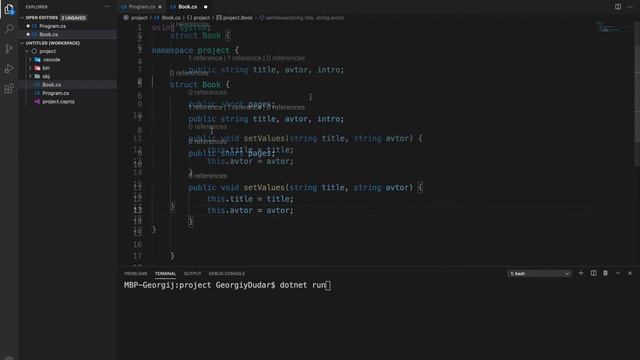
Task: Open the Explorer view in activity bar
Action: pyautogui.click(x=9, y=9)
